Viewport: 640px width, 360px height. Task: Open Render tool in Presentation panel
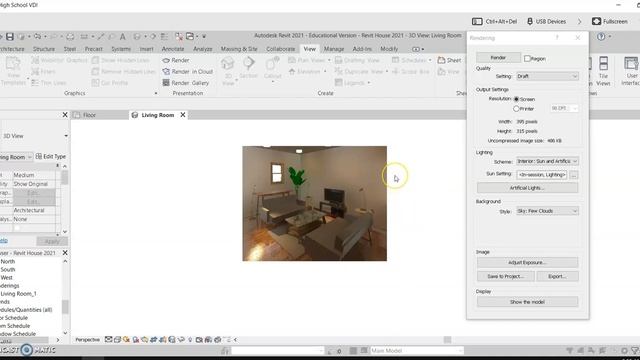point(176,60)
